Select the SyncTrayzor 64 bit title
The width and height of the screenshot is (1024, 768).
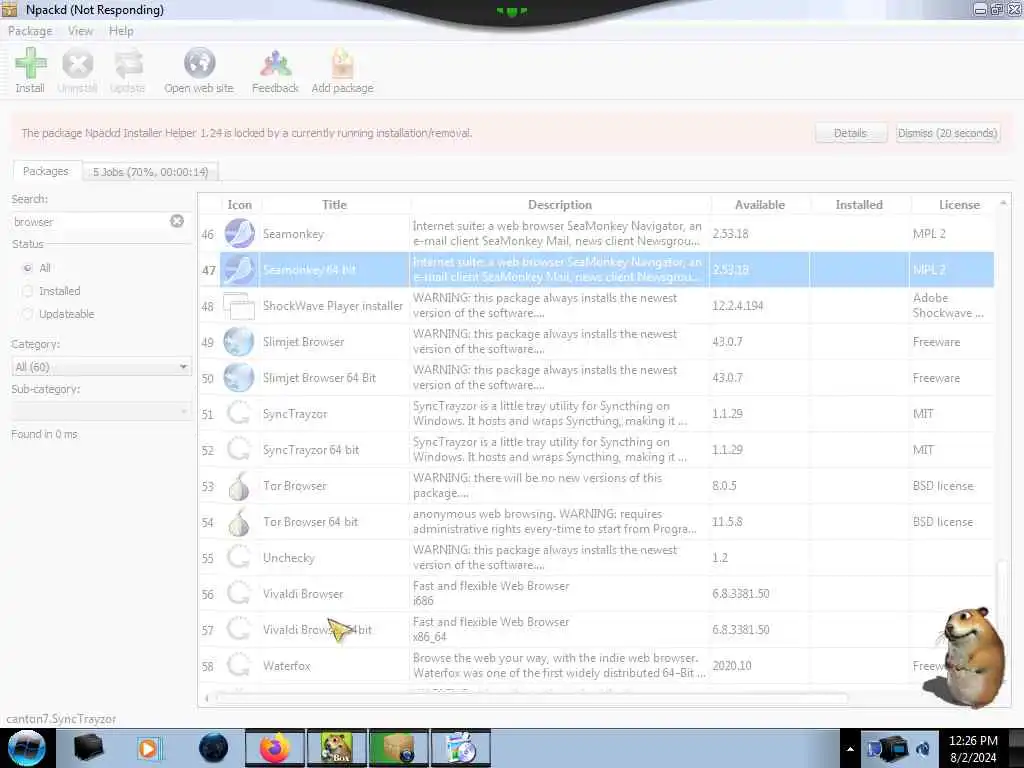311,450
